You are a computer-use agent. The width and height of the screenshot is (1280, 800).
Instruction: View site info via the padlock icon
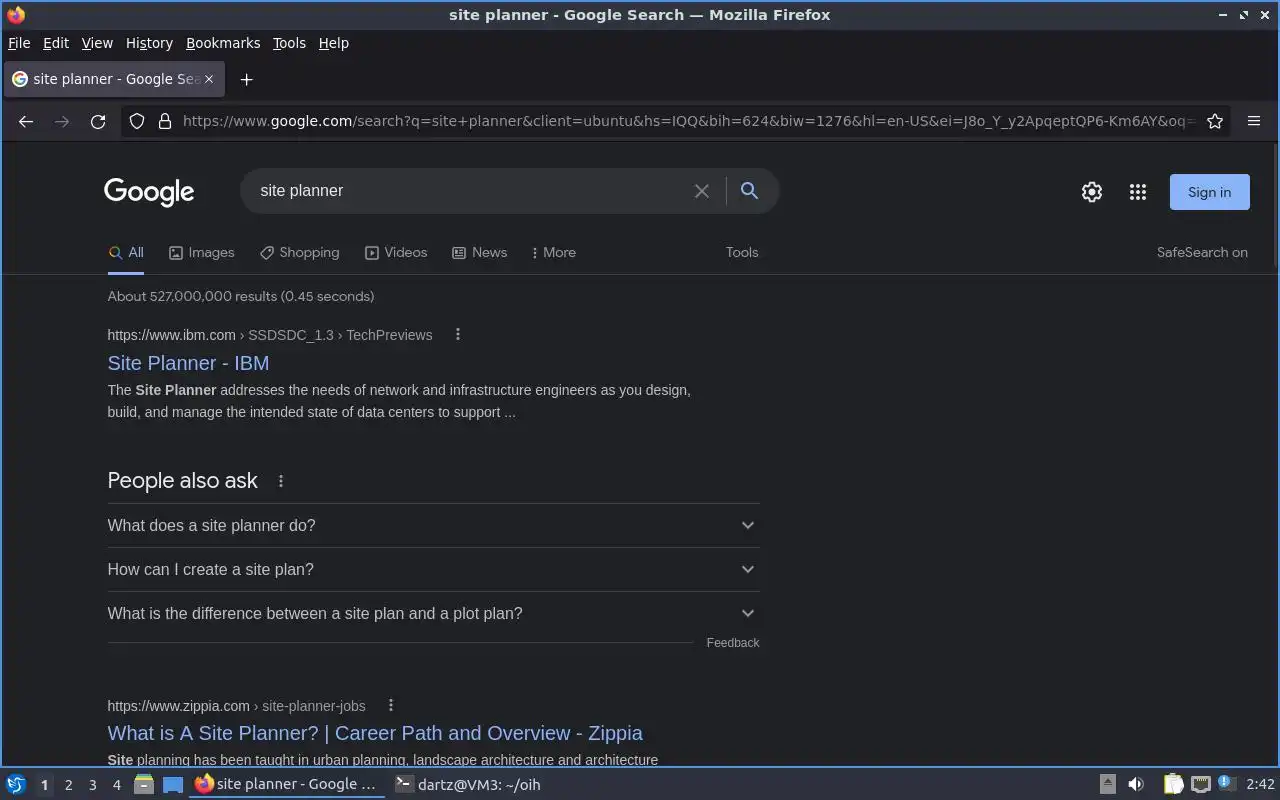[164, 121]
